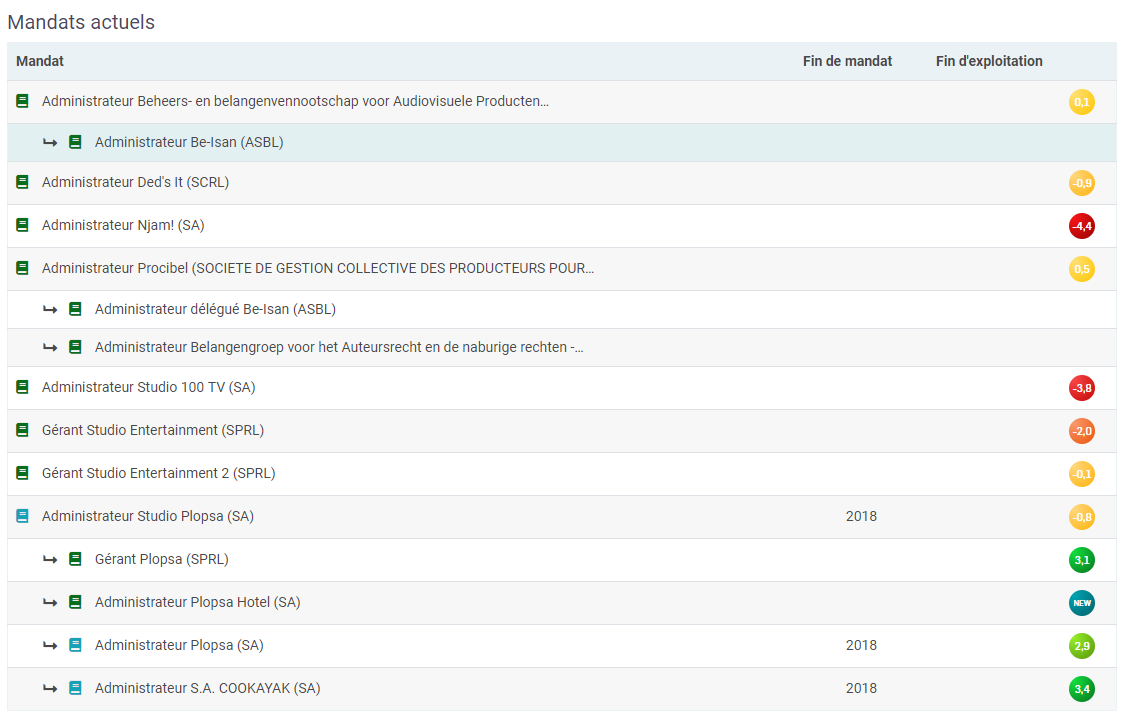Click the Fin d'exploitation column header

point(988,62)
